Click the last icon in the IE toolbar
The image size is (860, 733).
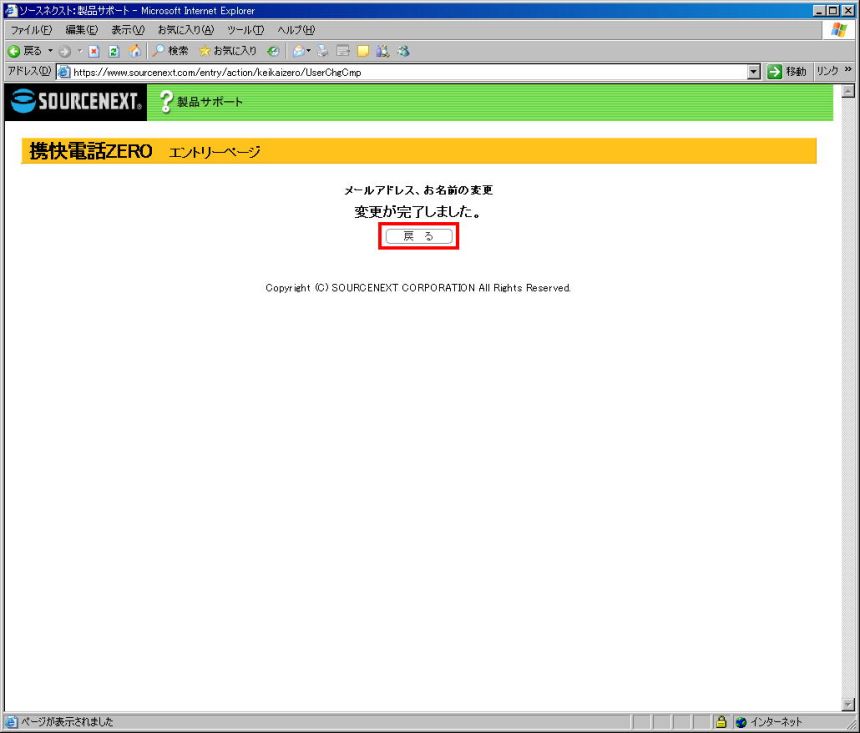click(404, 52)
